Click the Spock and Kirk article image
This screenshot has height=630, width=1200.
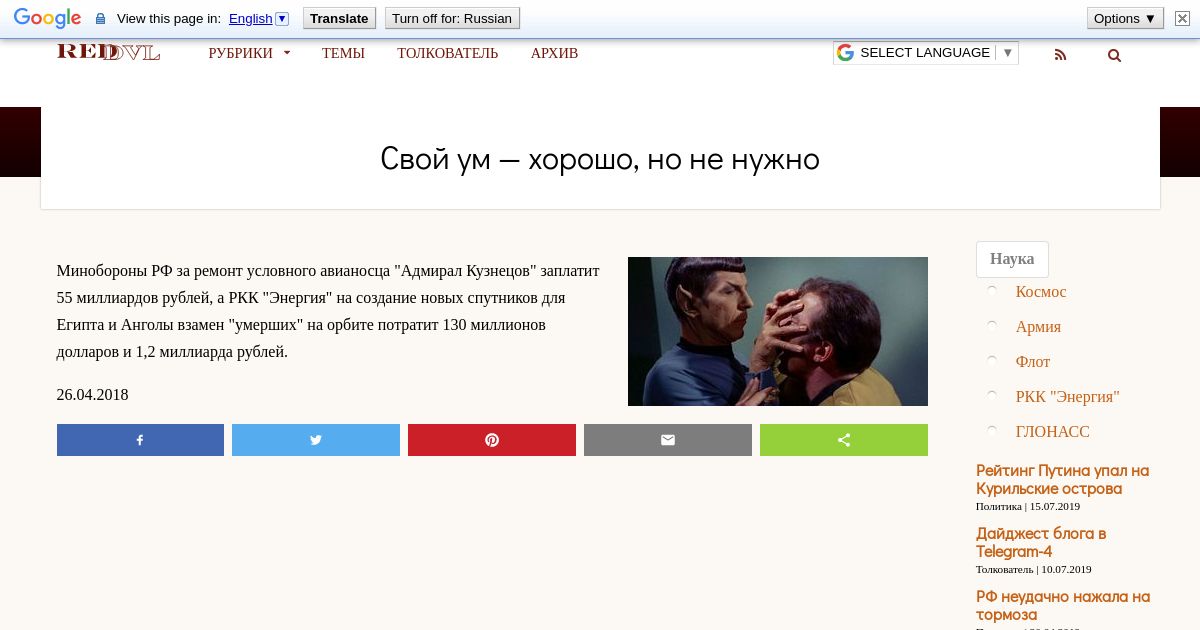click(778, 331)
